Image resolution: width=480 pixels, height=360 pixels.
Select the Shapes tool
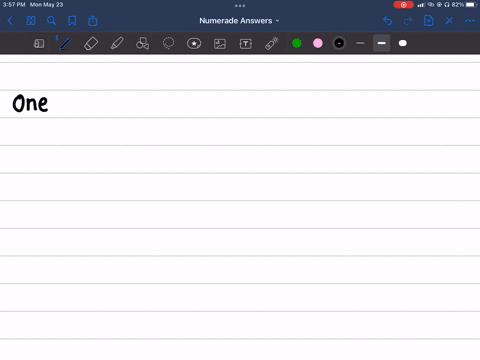tap(142, 43)
